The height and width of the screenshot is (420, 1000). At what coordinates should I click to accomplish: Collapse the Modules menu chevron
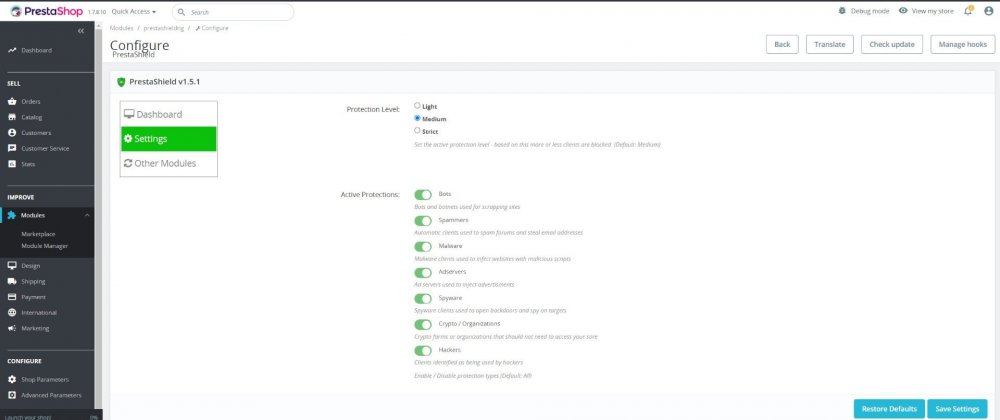[x=87, y=215]
